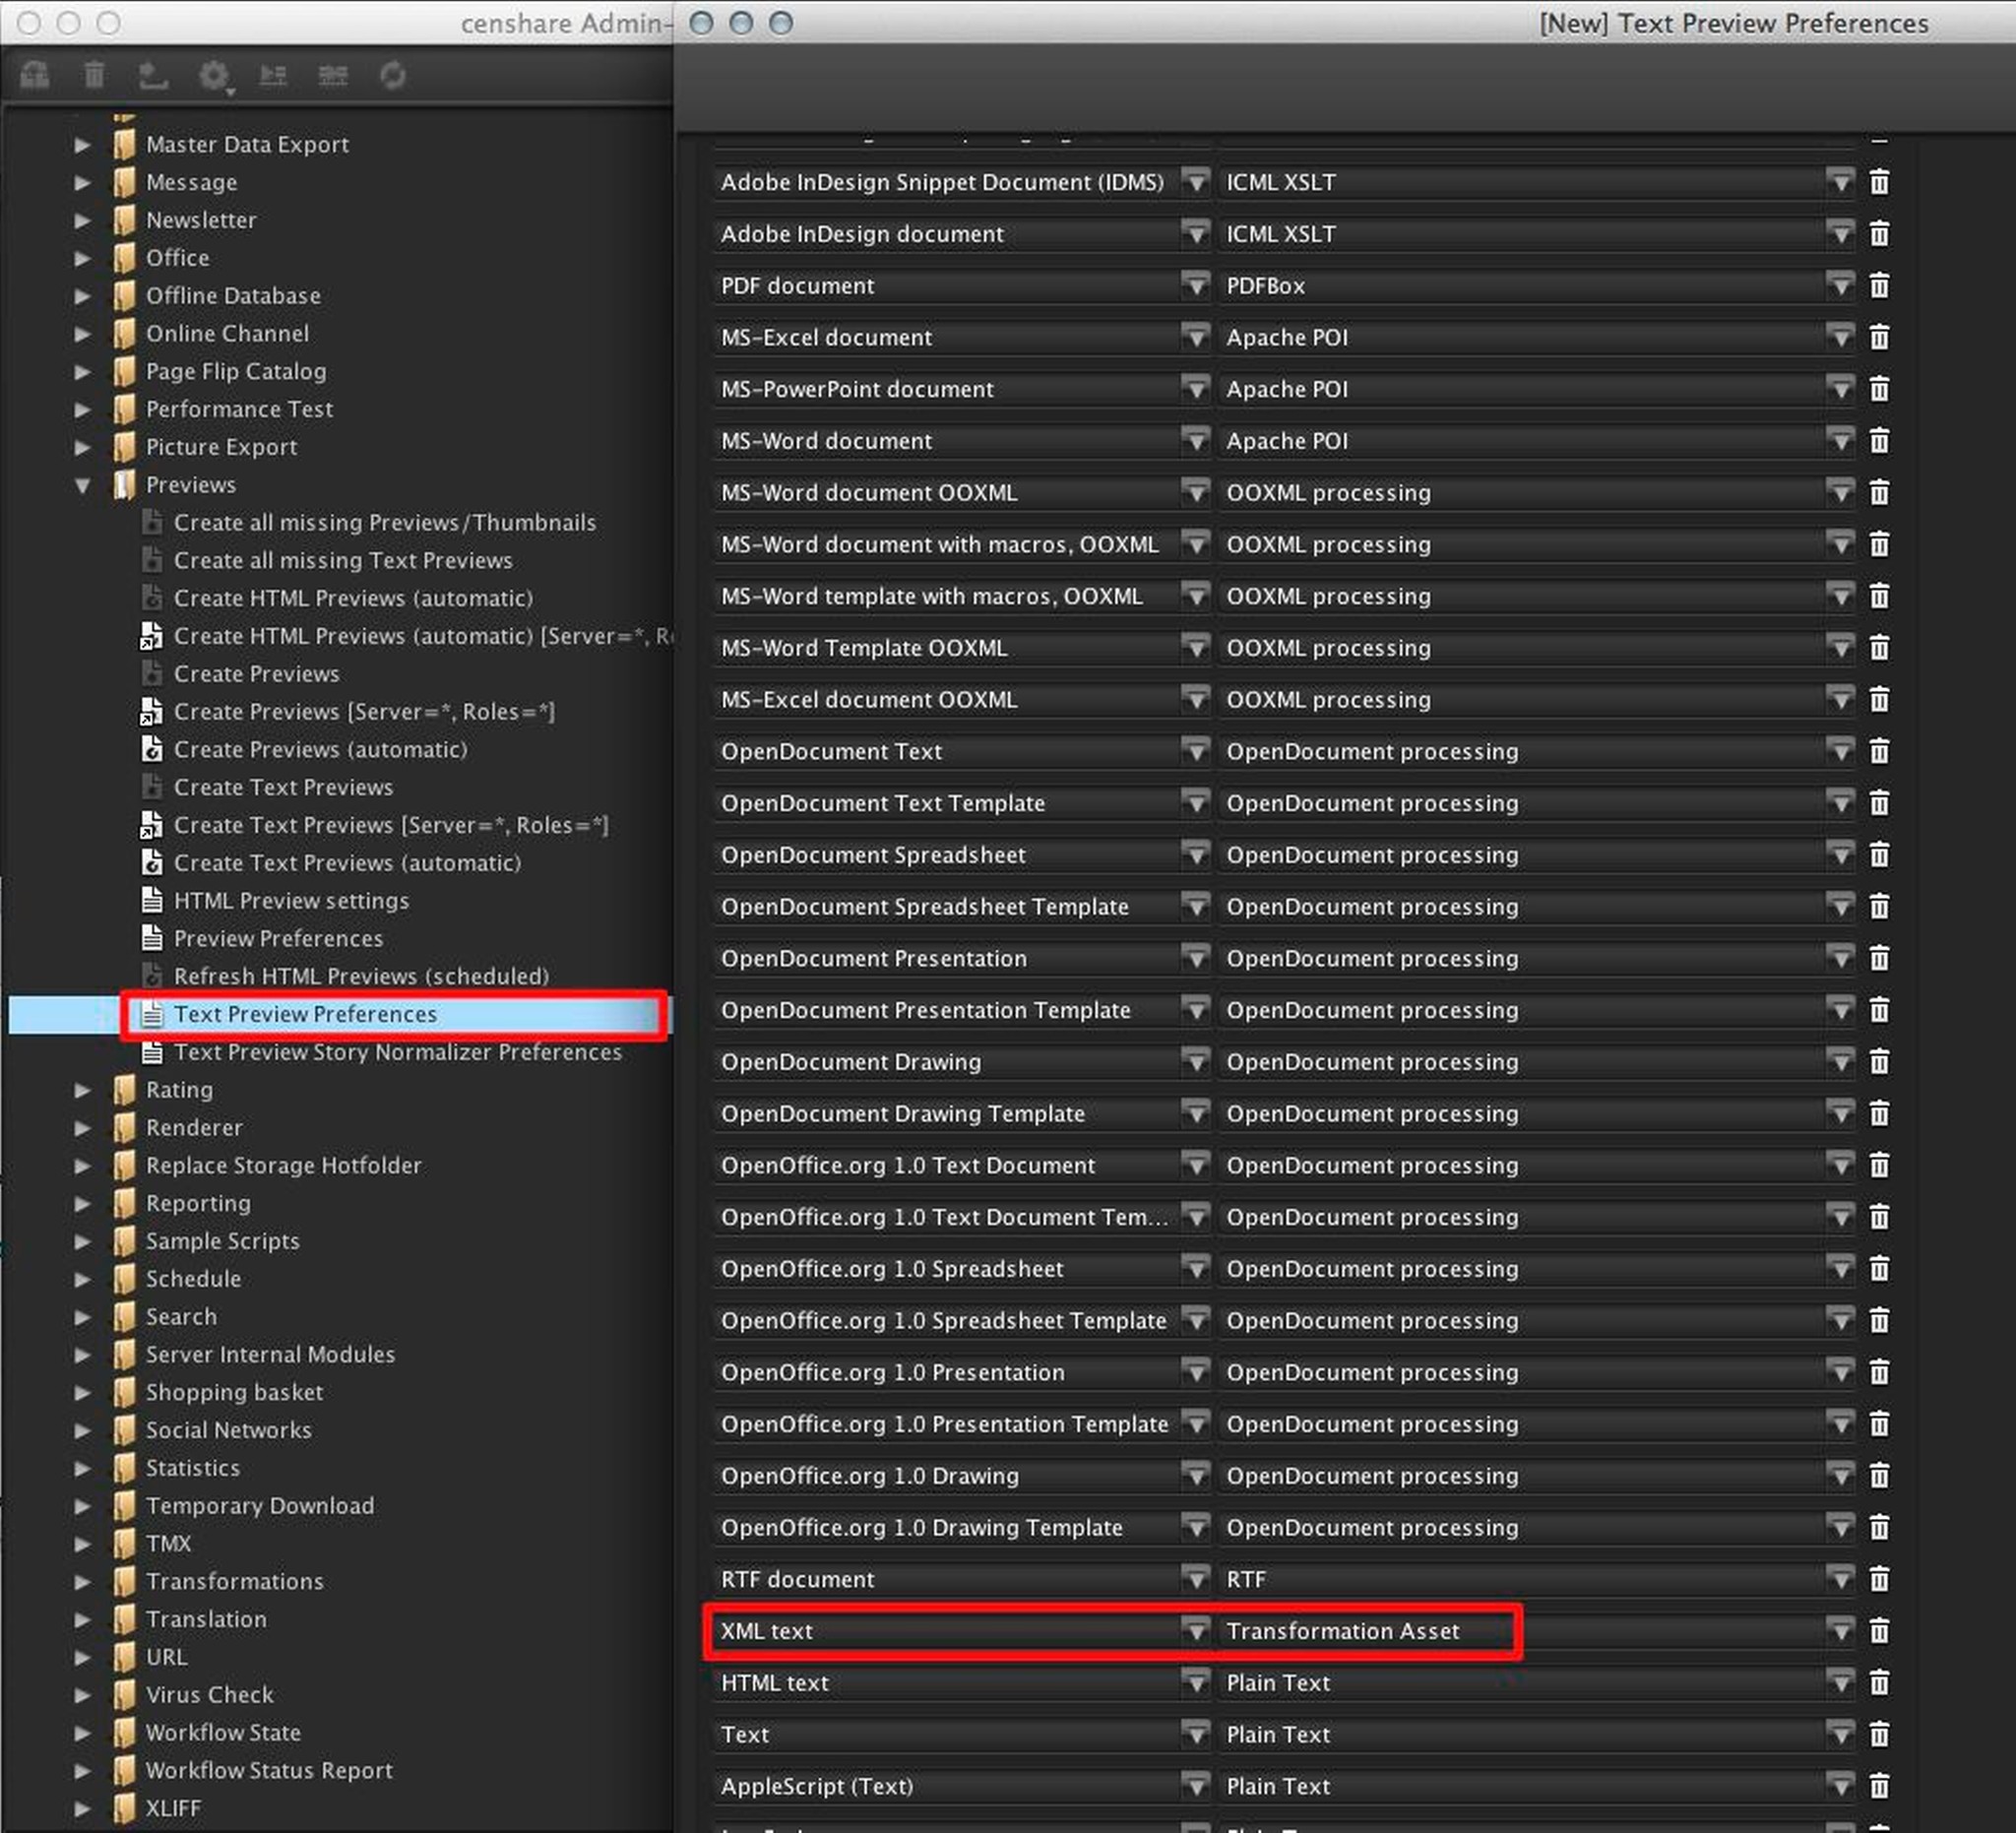Expand the Transformations tree node

coord(83,1581)
